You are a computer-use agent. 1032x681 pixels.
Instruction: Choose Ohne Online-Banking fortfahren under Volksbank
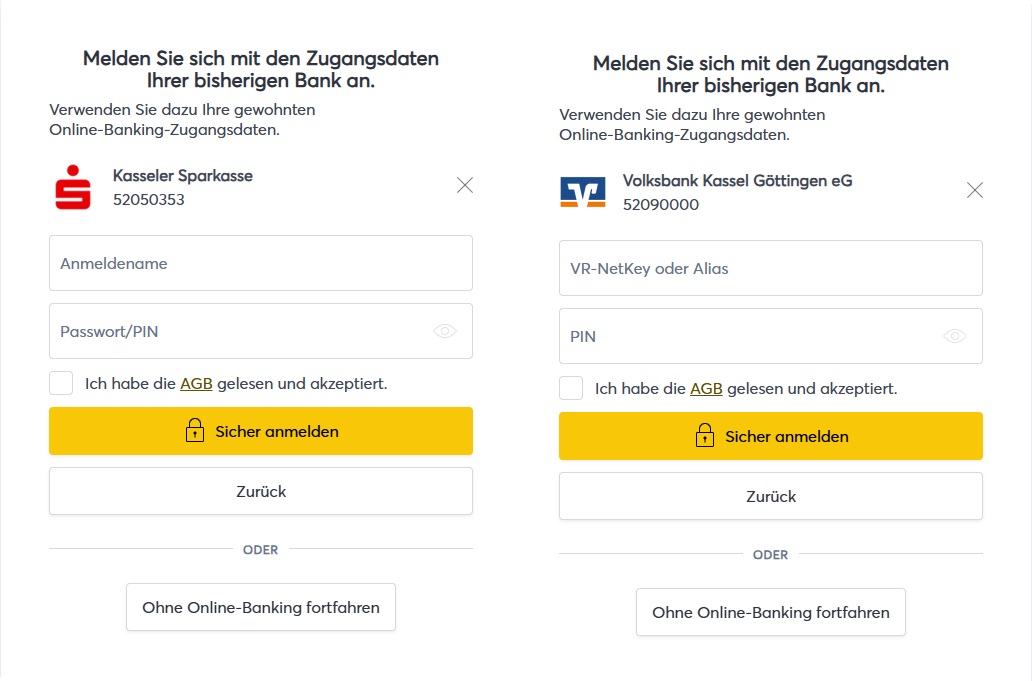point(770,612)
